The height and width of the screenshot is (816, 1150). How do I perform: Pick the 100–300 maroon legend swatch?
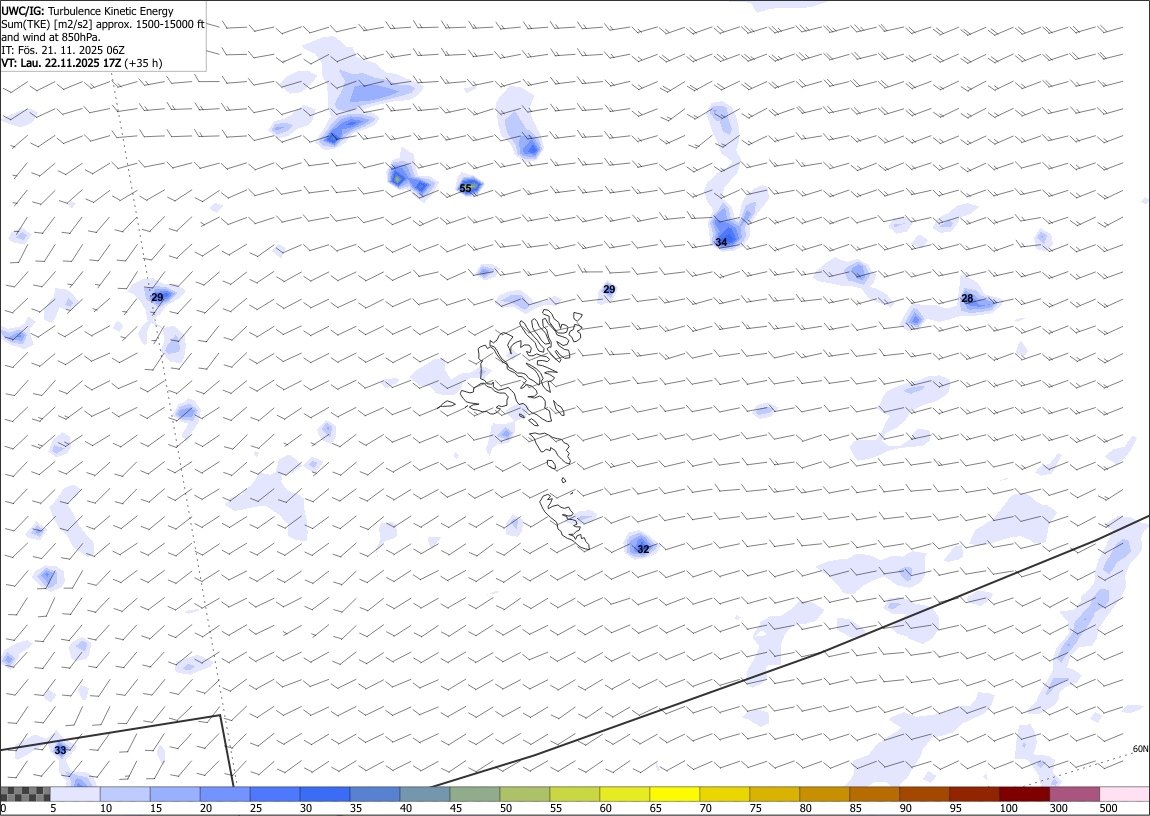click(x=1024, y=794)
